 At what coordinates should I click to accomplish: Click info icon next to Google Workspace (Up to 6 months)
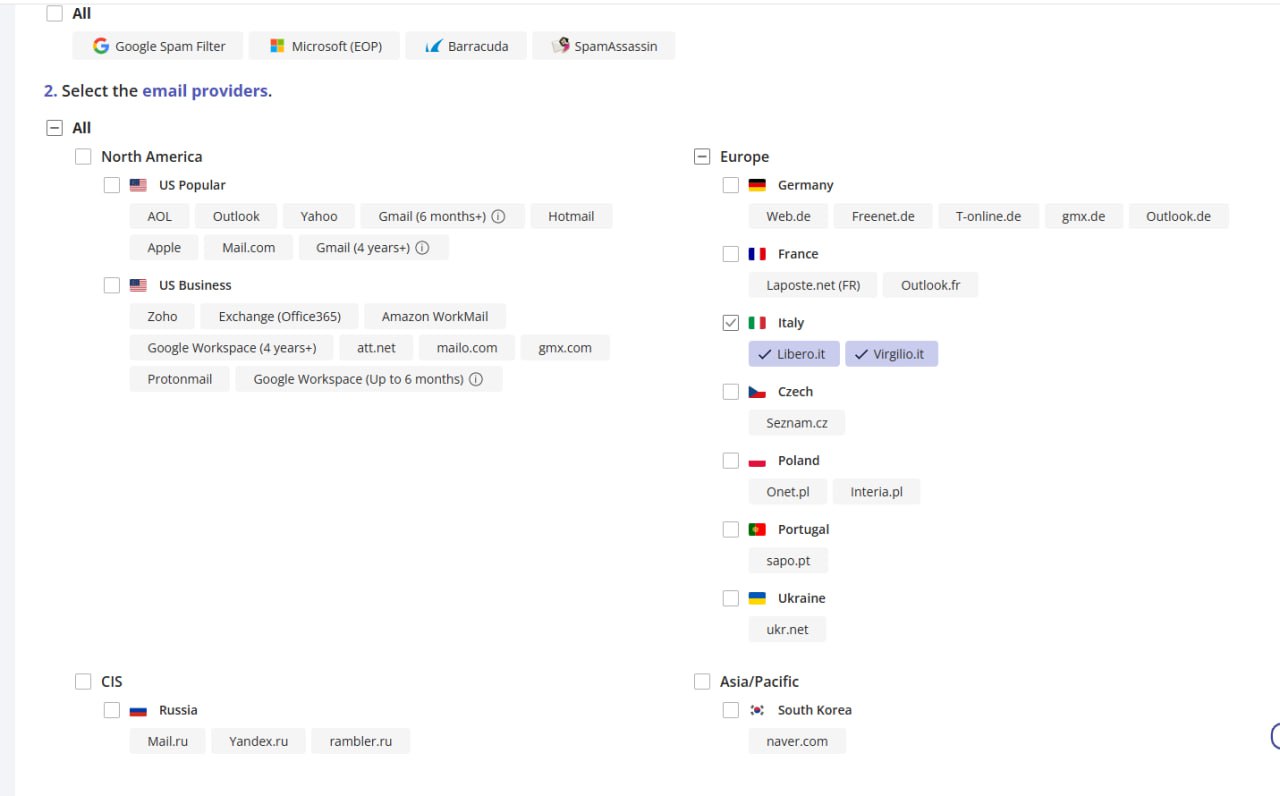pos(476,380)
